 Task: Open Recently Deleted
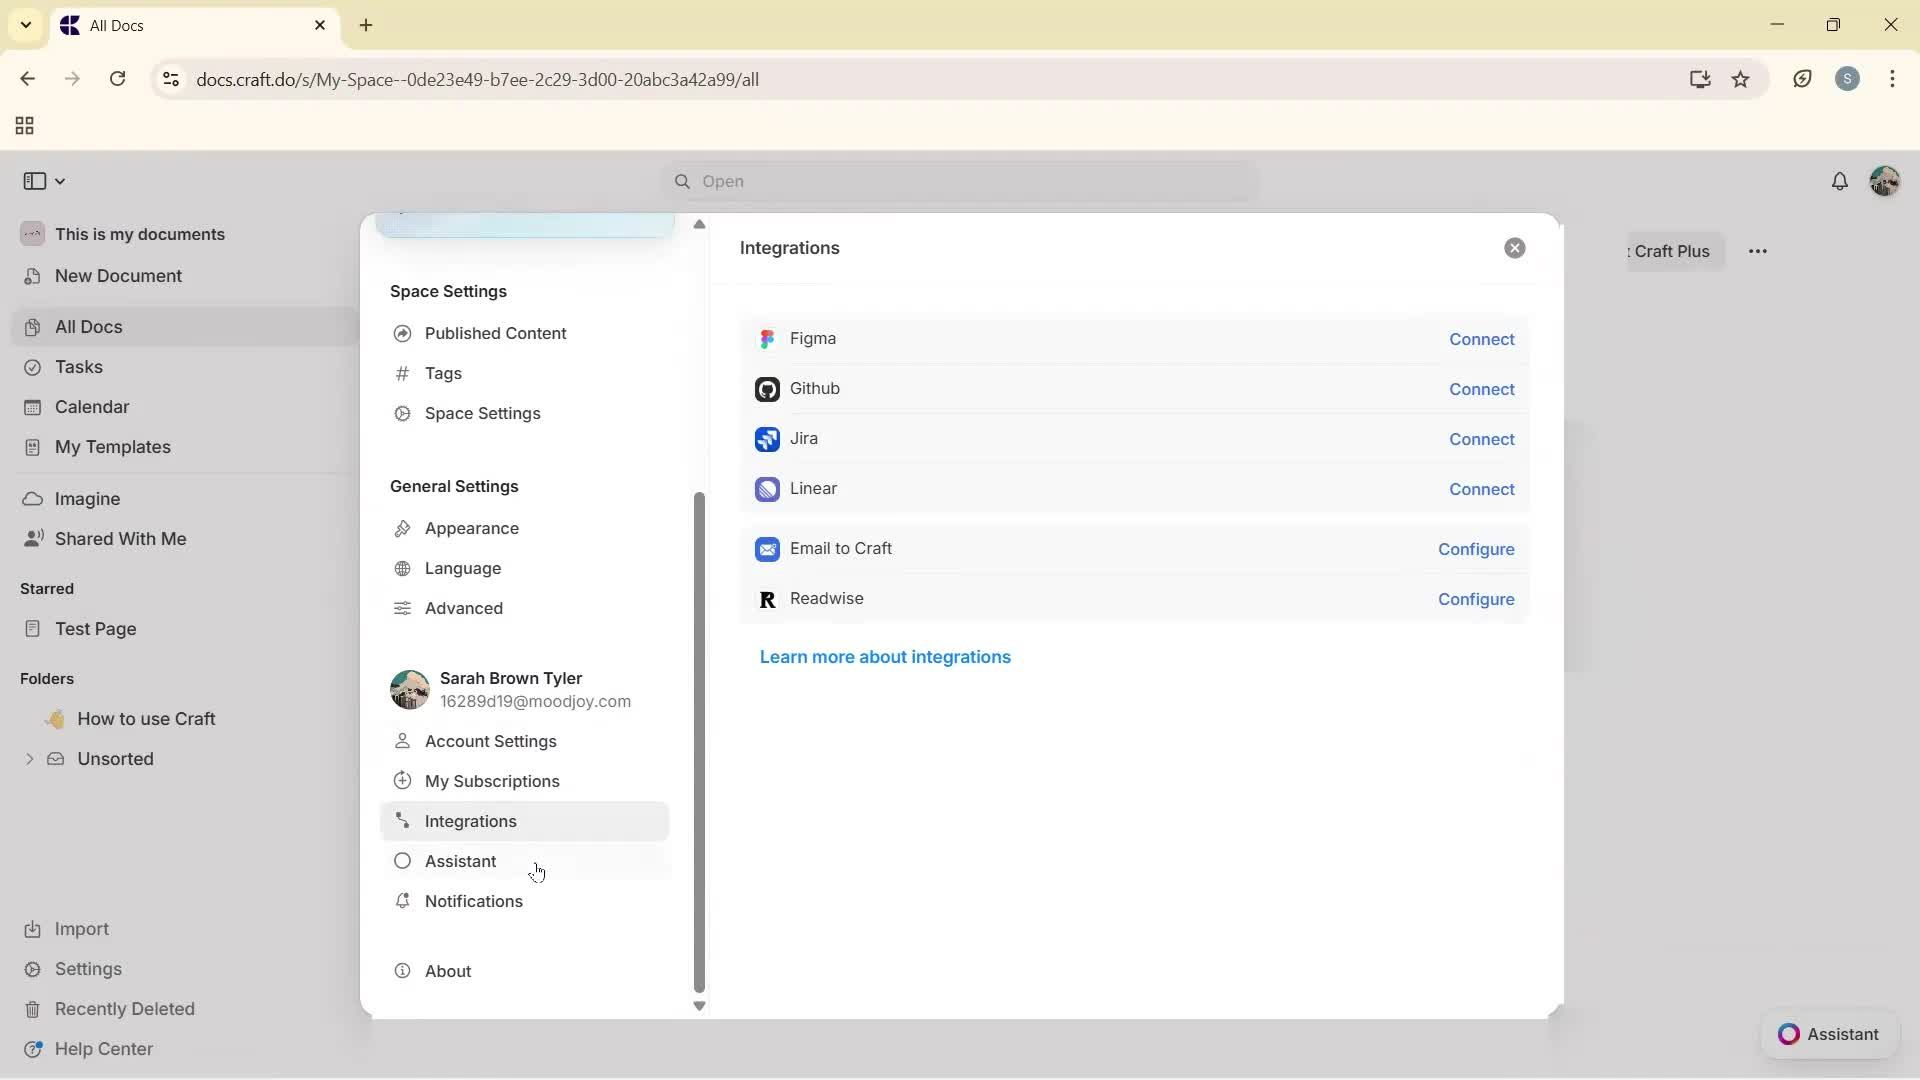pyautogui.click(x=125, y=1009)
